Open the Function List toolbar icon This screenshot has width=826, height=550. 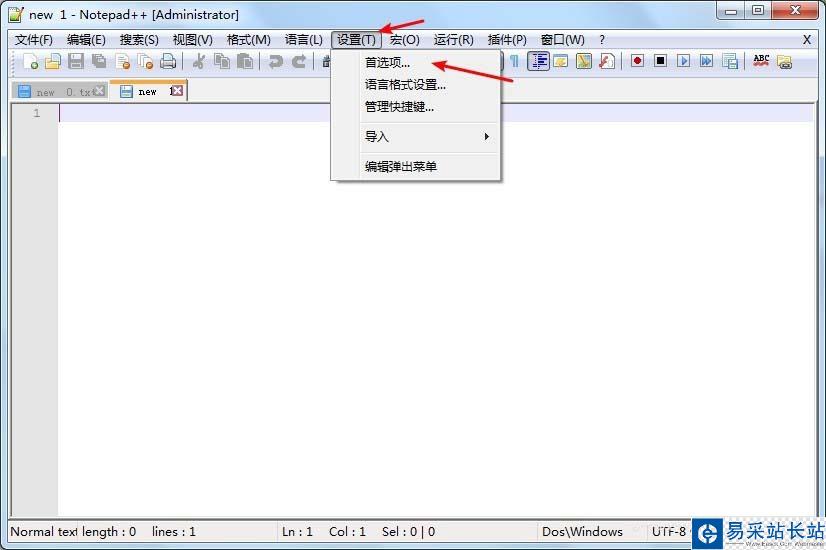(x=607, y=62)
